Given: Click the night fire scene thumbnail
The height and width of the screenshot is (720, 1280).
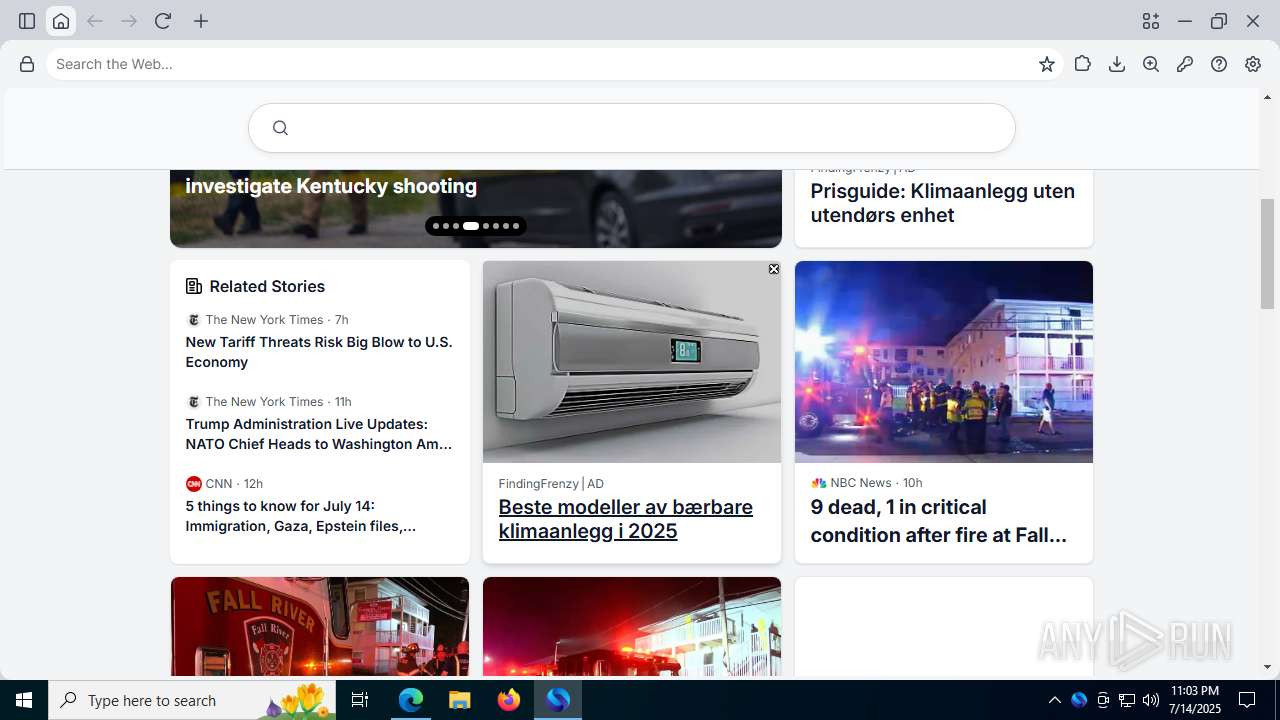Looking at the screenshot, I should 632,627.
